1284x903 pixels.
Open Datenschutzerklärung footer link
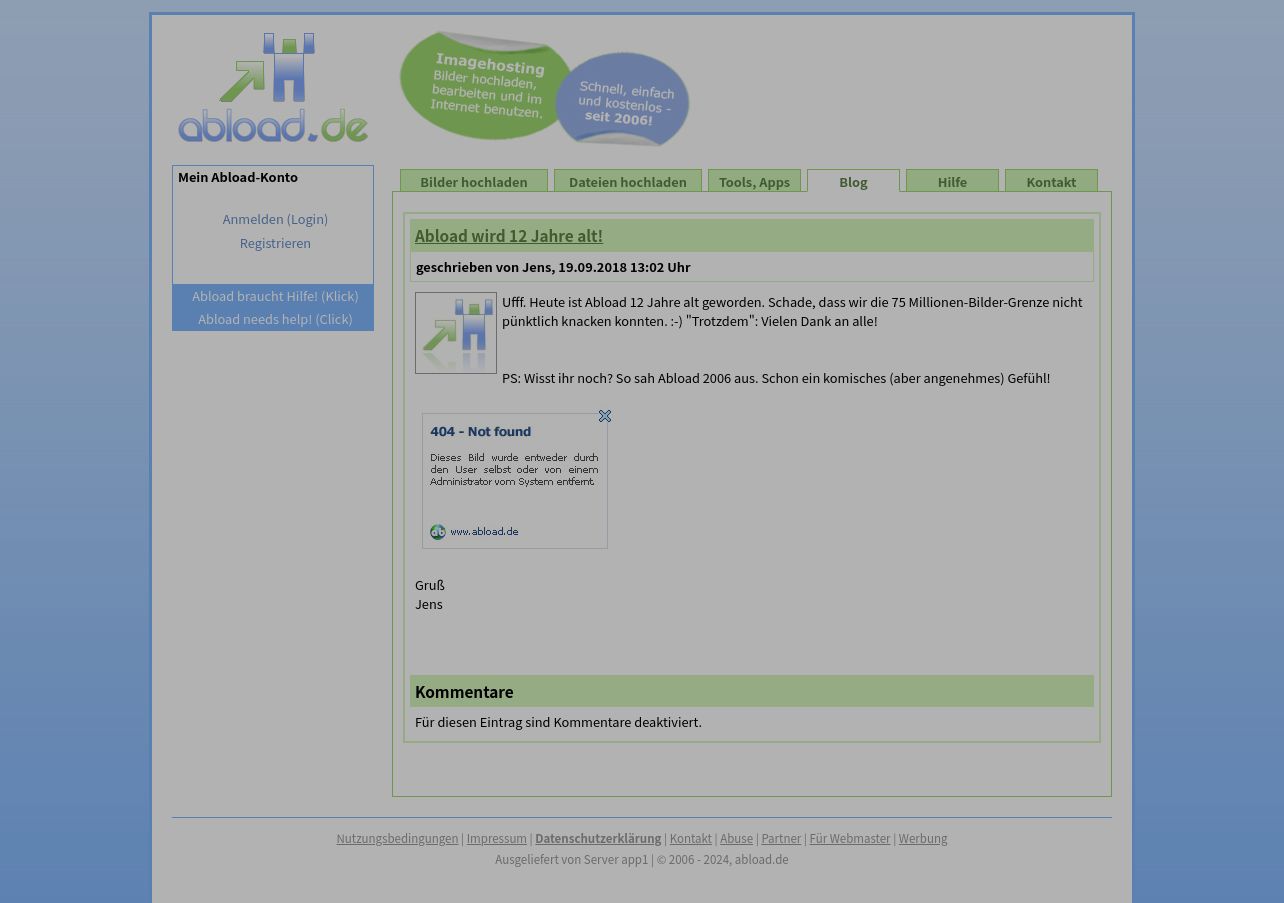pos(598,838)
